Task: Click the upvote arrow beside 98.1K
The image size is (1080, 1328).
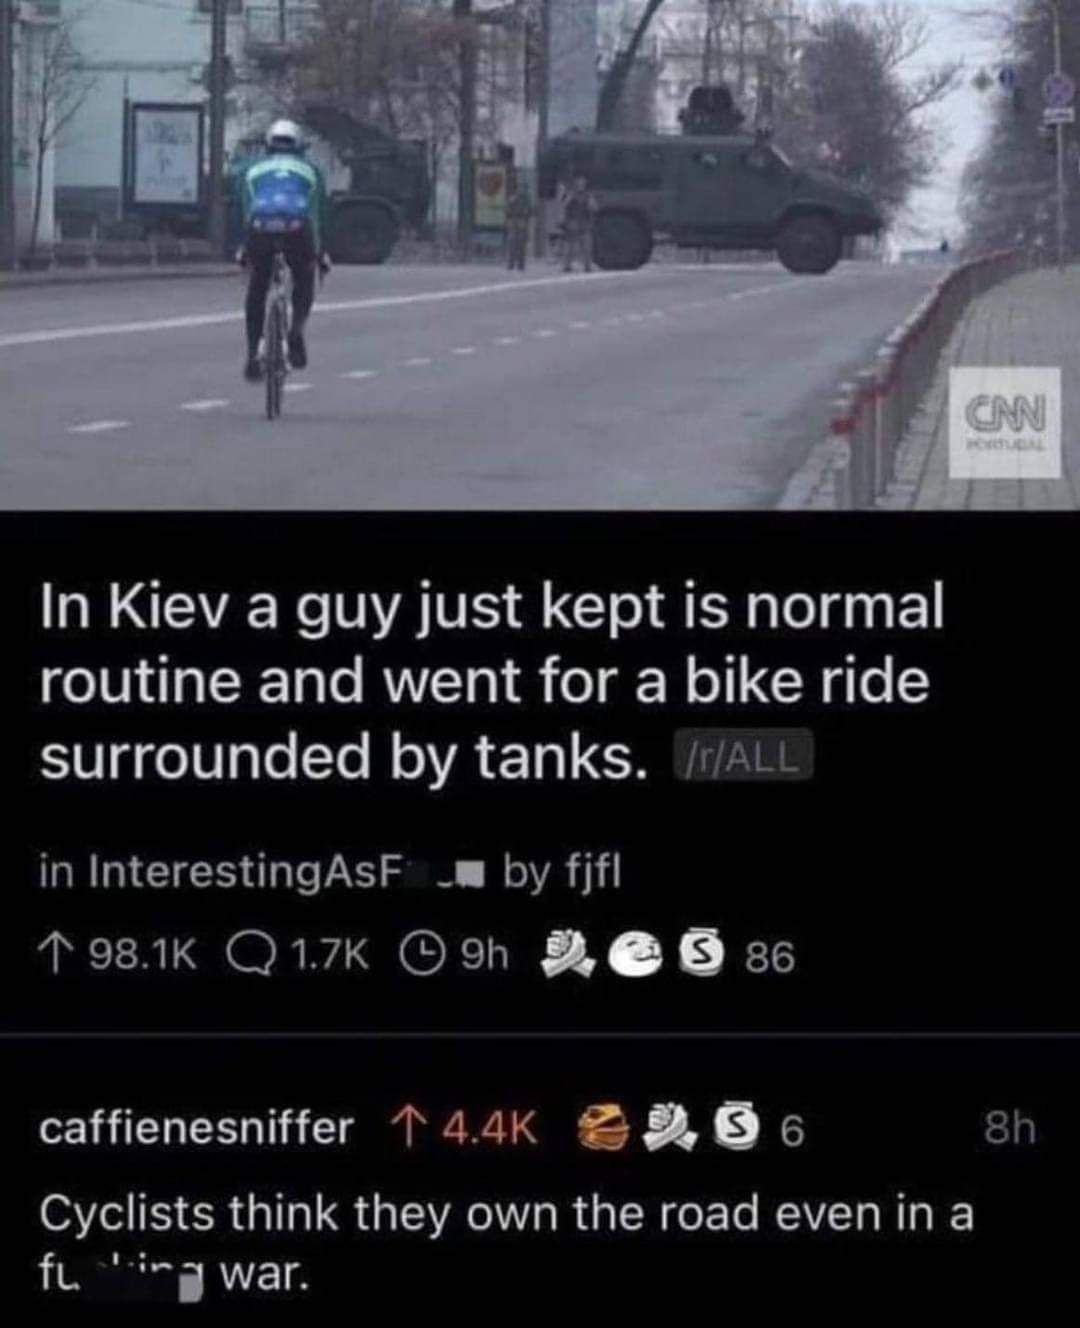Action: (55, 957)
